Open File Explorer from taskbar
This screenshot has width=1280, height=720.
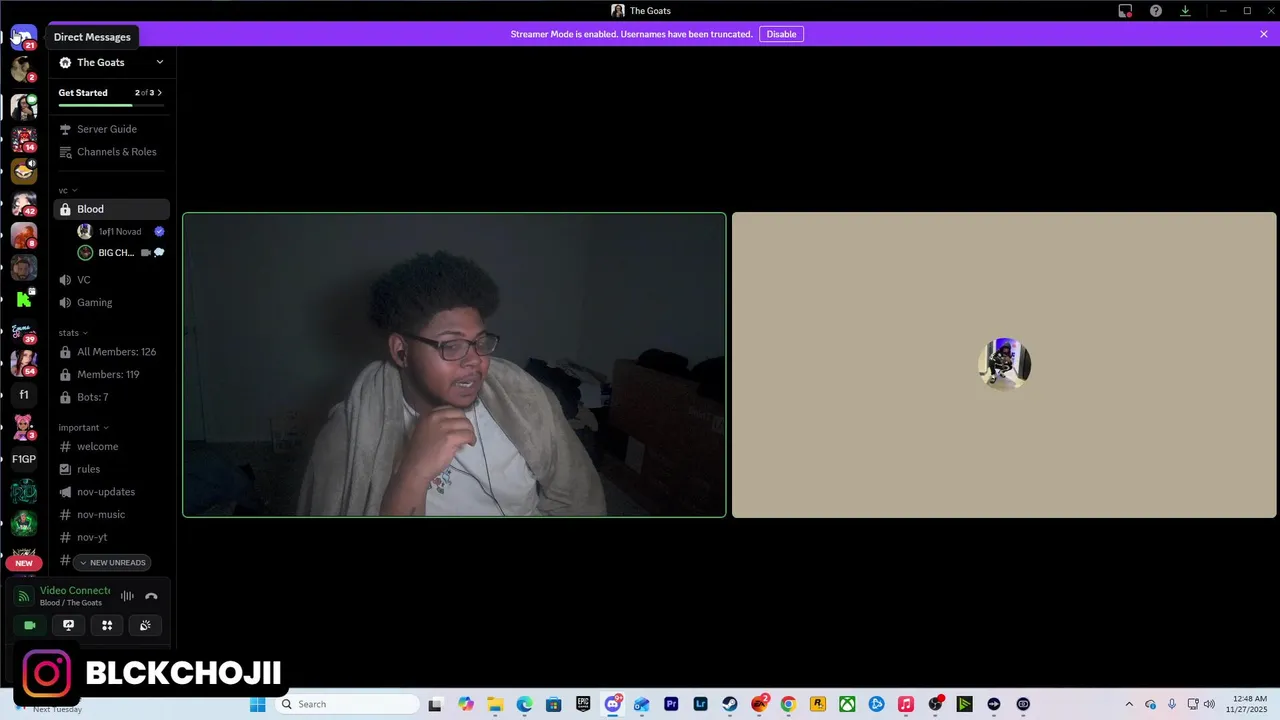click(494, 704)
